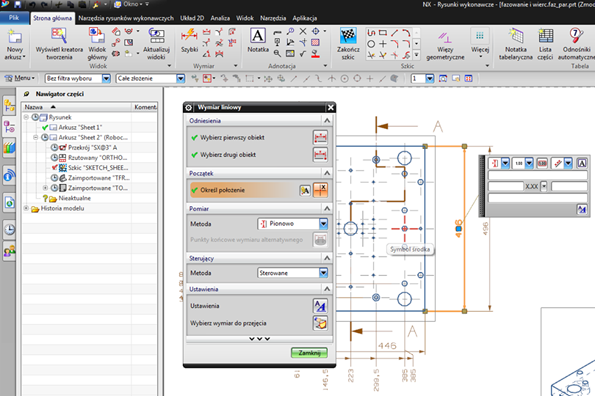Image resolution: width=595 pixels, height=396 pixels.
Task: Open the Analiza ribbon tab
Action: 220,18
